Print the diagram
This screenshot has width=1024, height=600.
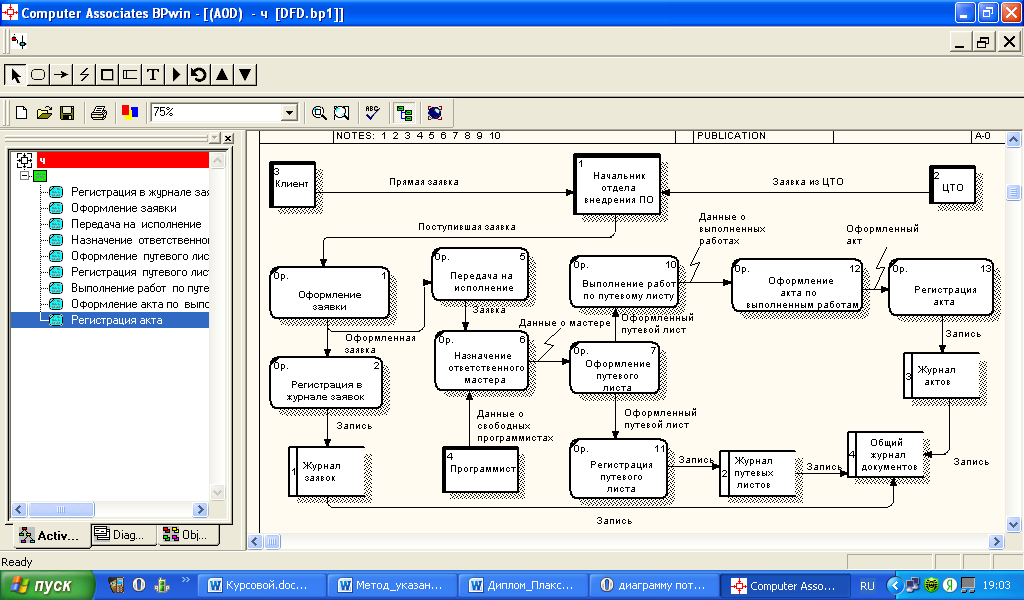99,113
